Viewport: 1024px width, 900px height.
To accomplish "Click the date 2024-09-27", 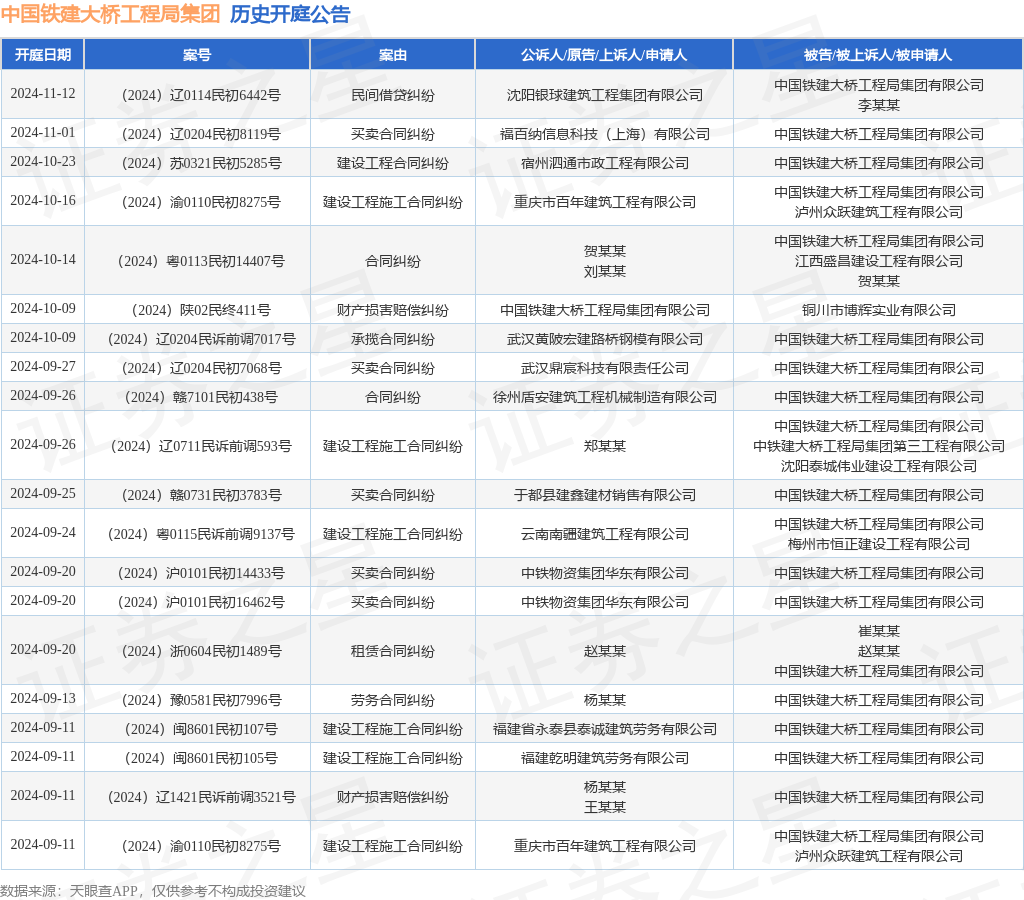I will pos(42,366).
